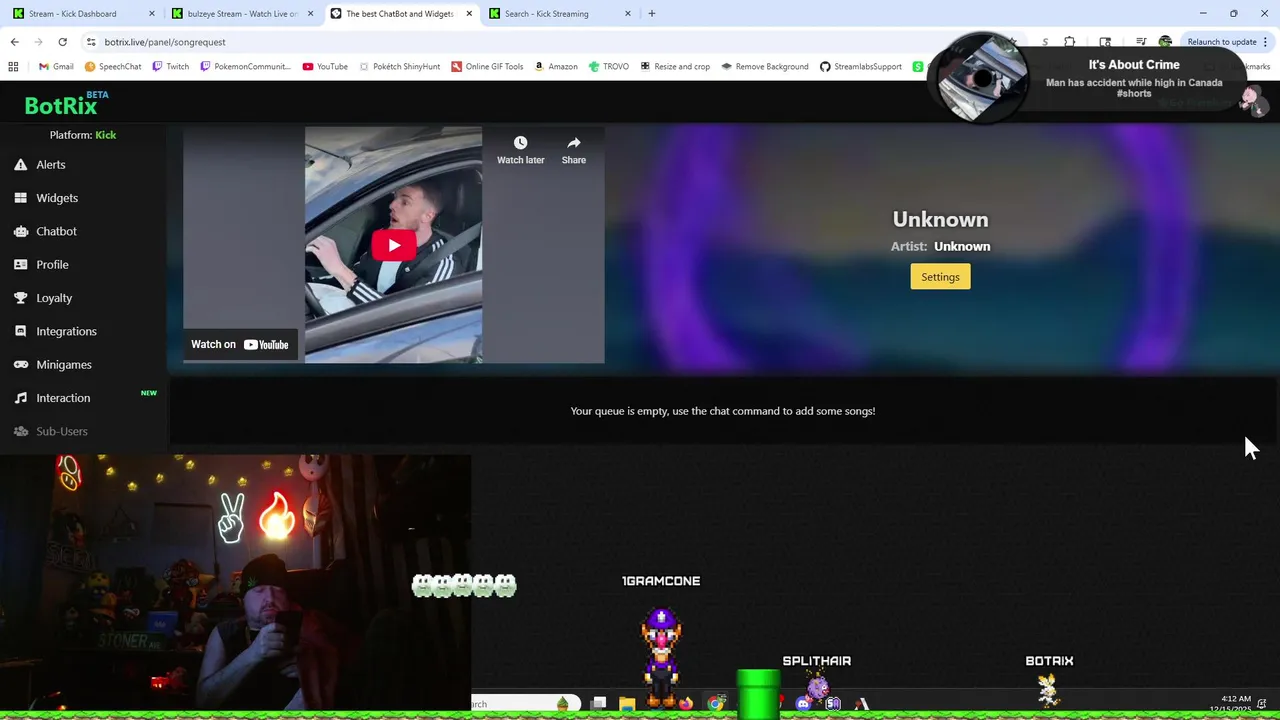Close the Search - Kick Streaming tab
This screenshot has width=1280, height=720.
628,14
